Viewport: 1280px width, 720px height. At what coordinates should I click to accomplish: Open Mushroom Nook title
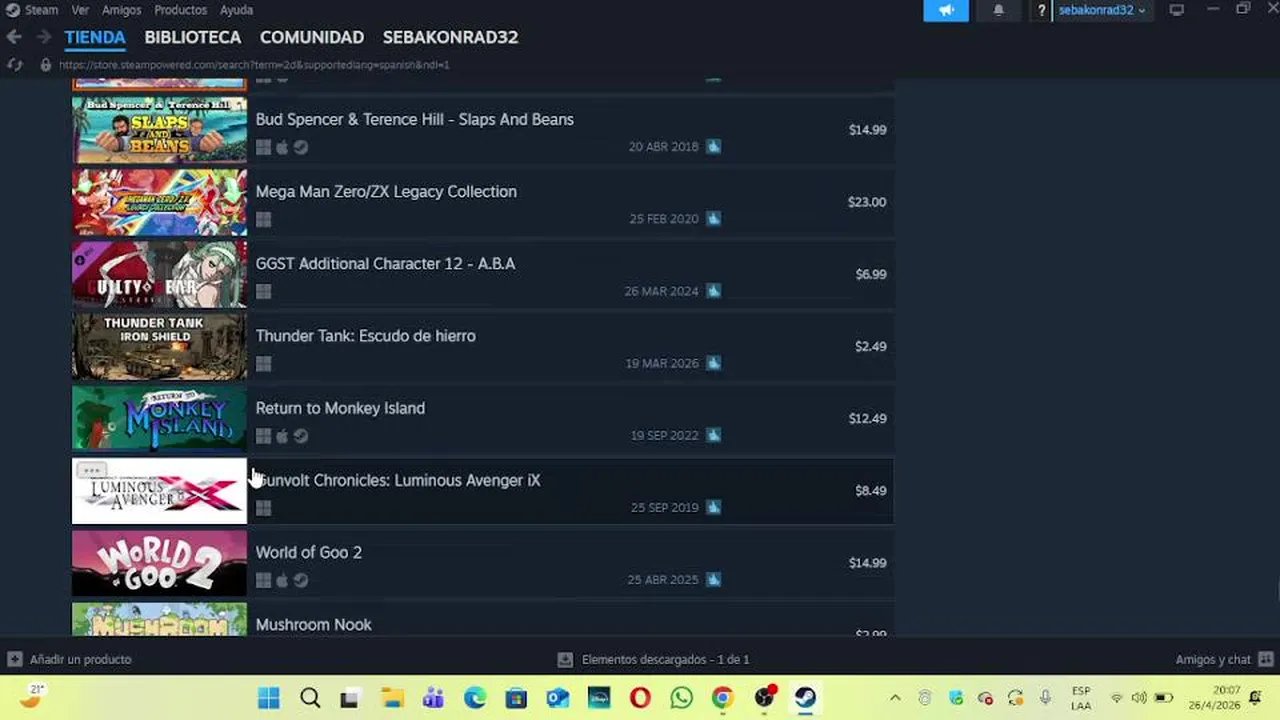(313, 624)
